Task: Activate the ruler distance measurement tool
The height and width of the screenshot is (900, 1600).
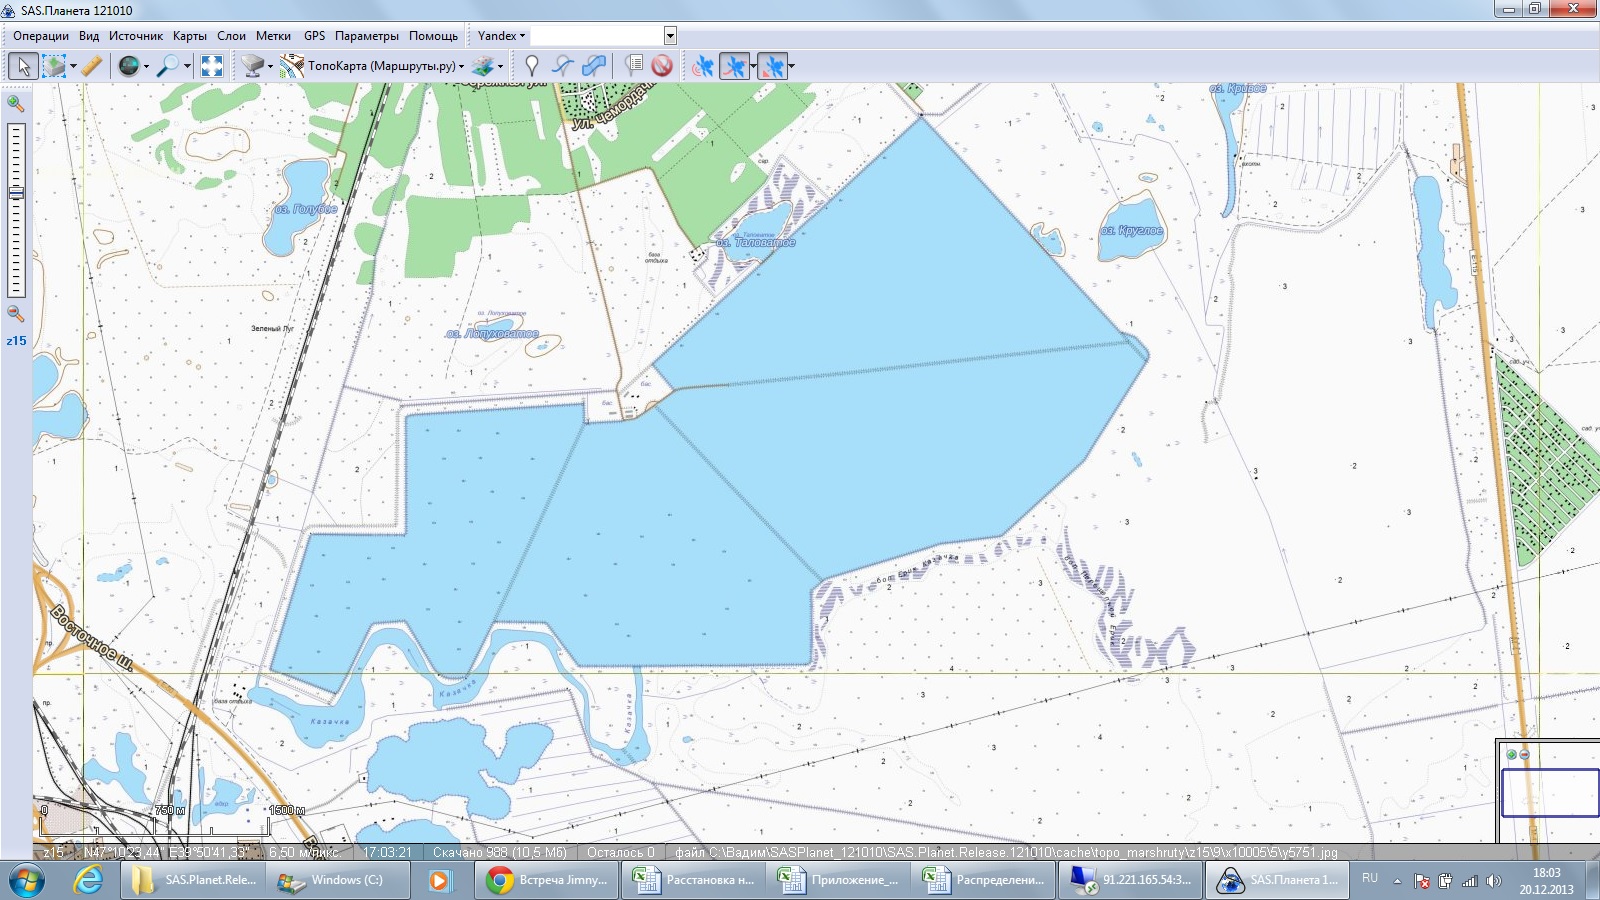Action: 92,66
